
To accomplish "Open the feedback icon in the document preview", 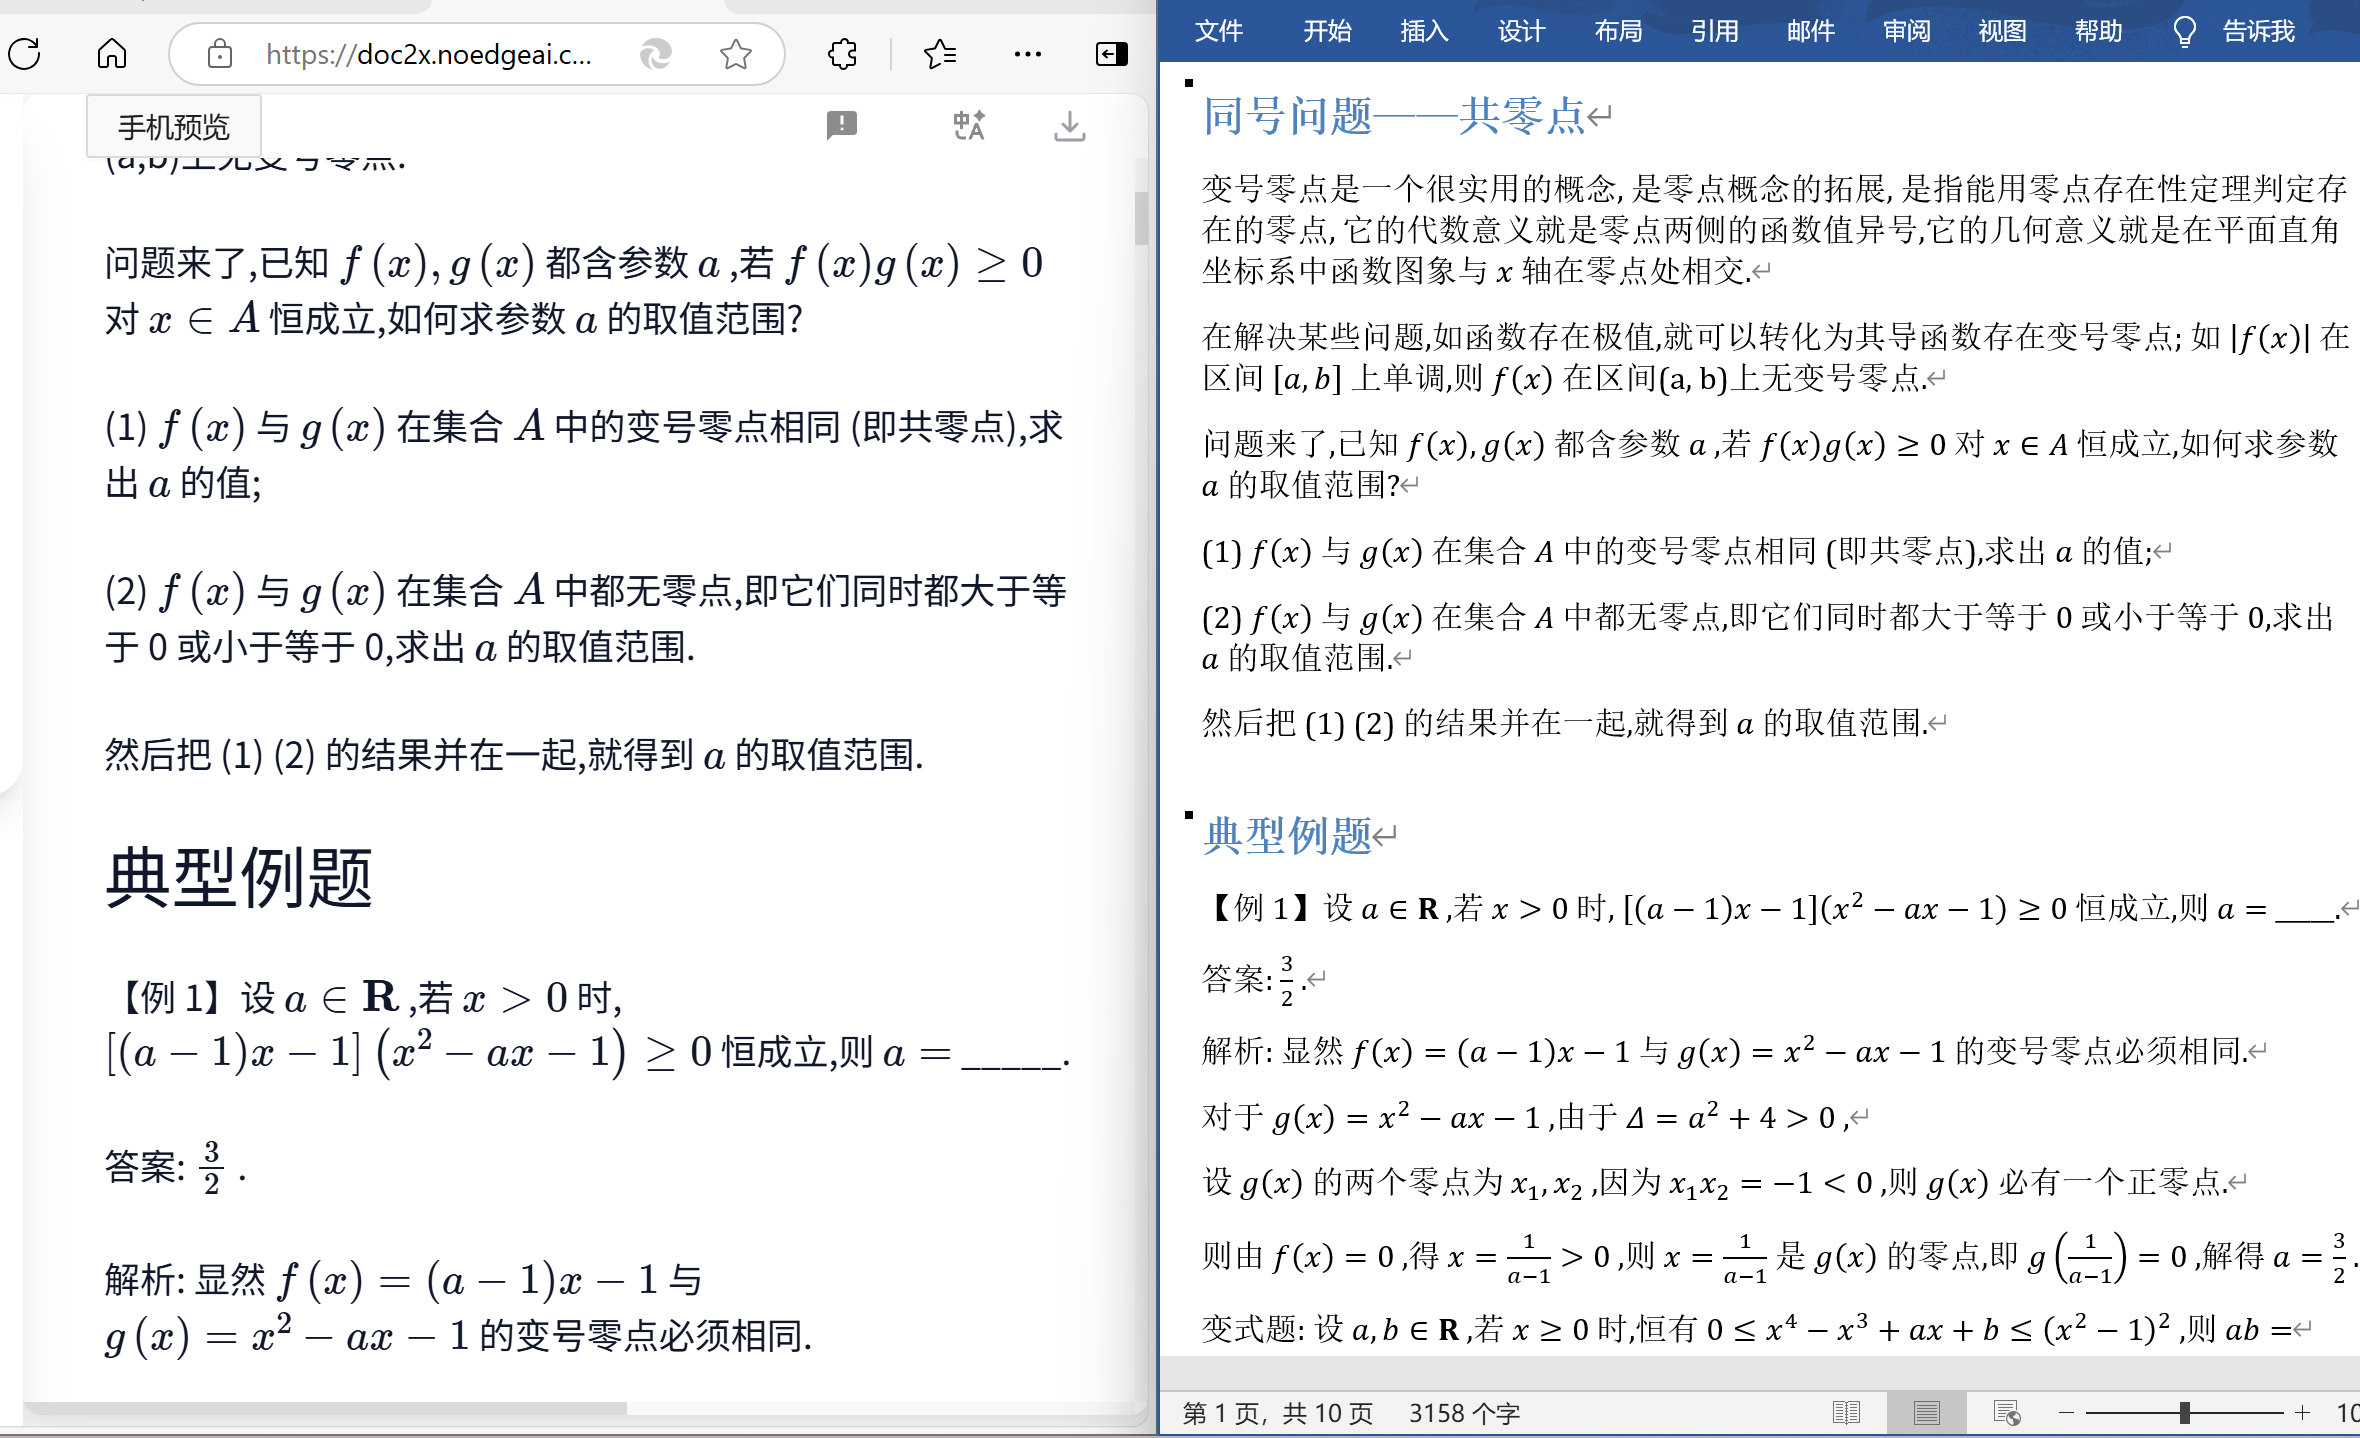I will pos(841,126).
